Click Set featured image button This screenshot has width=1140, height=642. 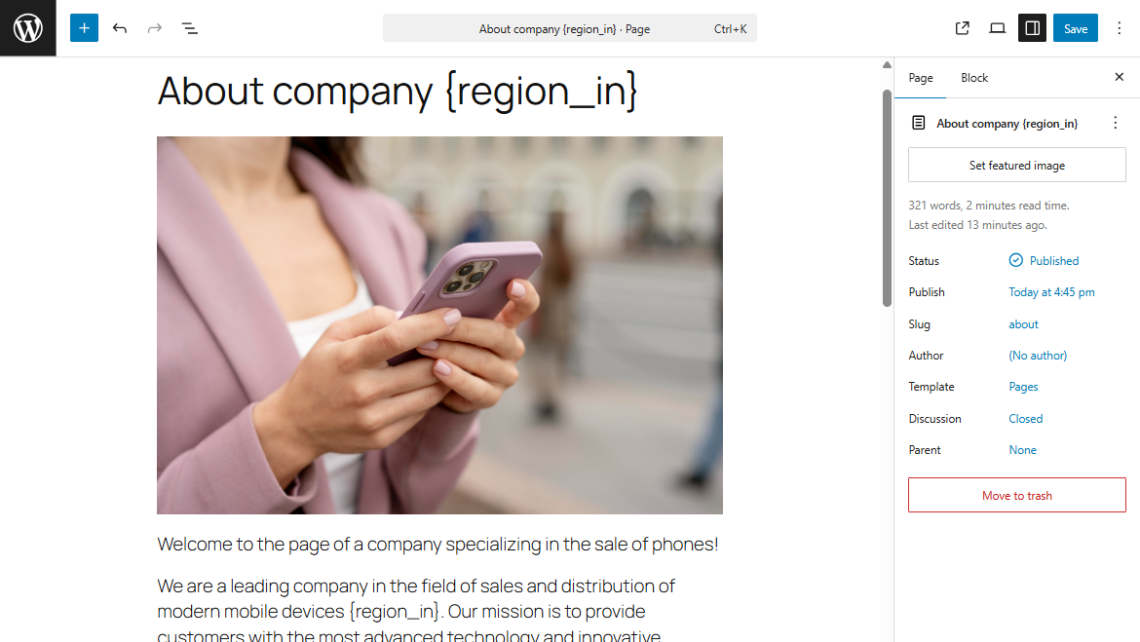click(1016, 165)
